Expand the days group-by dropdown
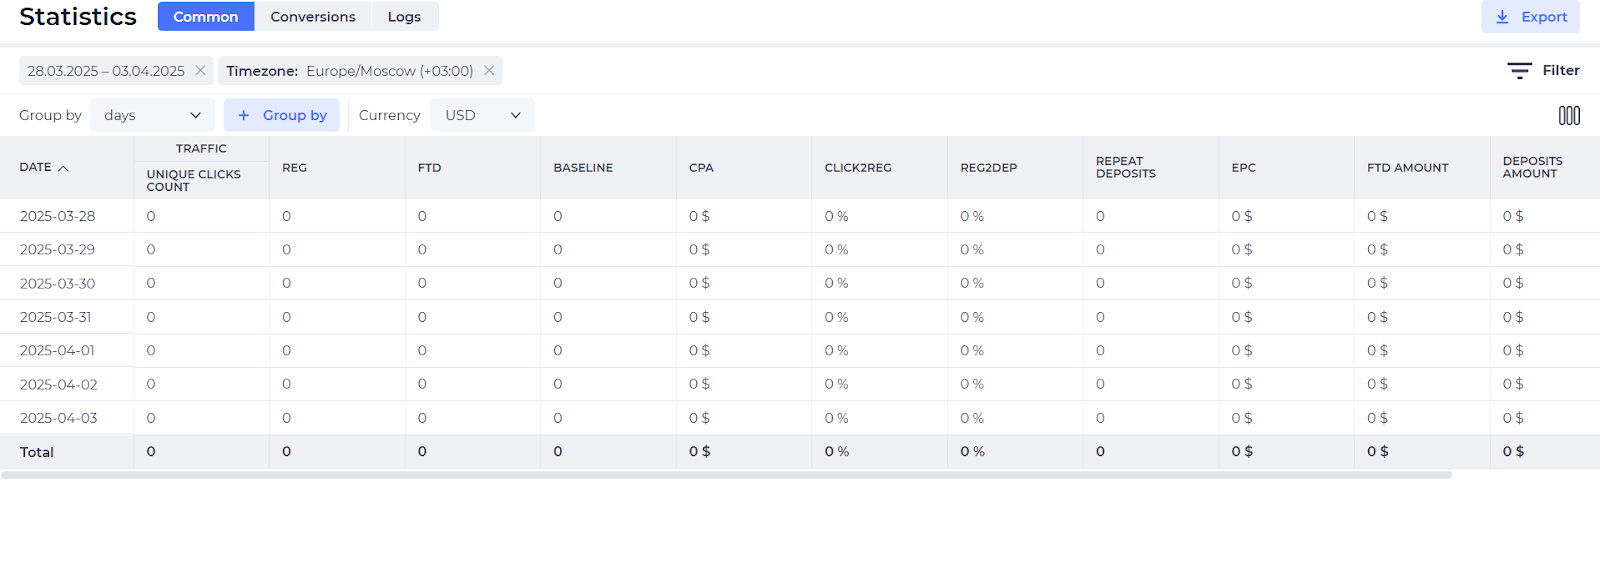The image size is (1600, 563). pyautogui.click(x=152, y=116)
